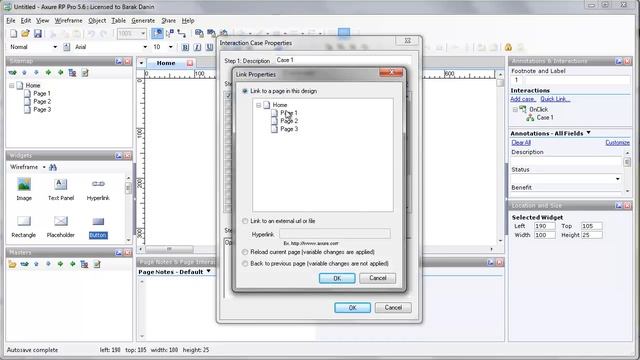Open the Arial font dropdown

click(145, 47)
